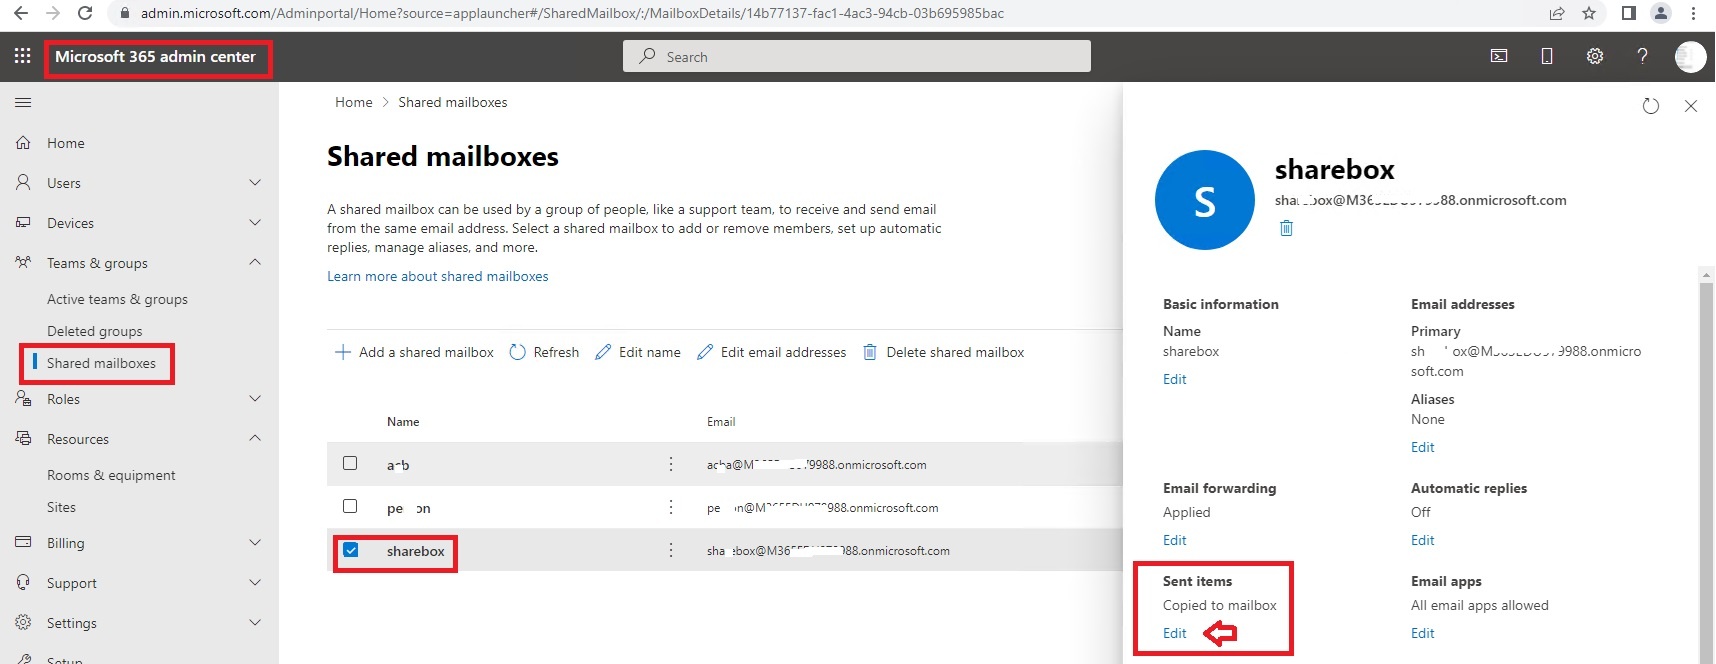Click the sharebox name in the list
The height and width of the screenshot is (664, 1716).
416,551
